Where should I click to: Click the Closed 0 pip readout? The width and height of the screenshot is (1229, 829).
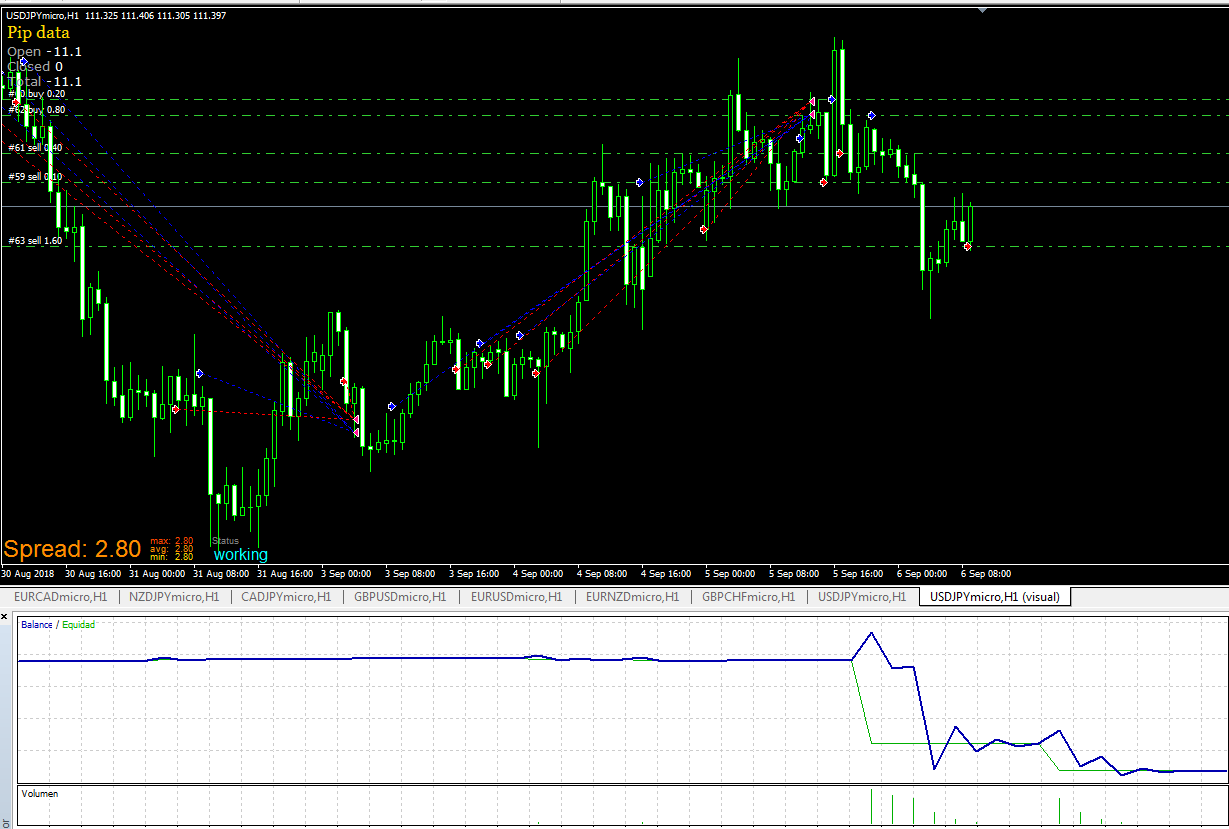click(x=35, y=67)
